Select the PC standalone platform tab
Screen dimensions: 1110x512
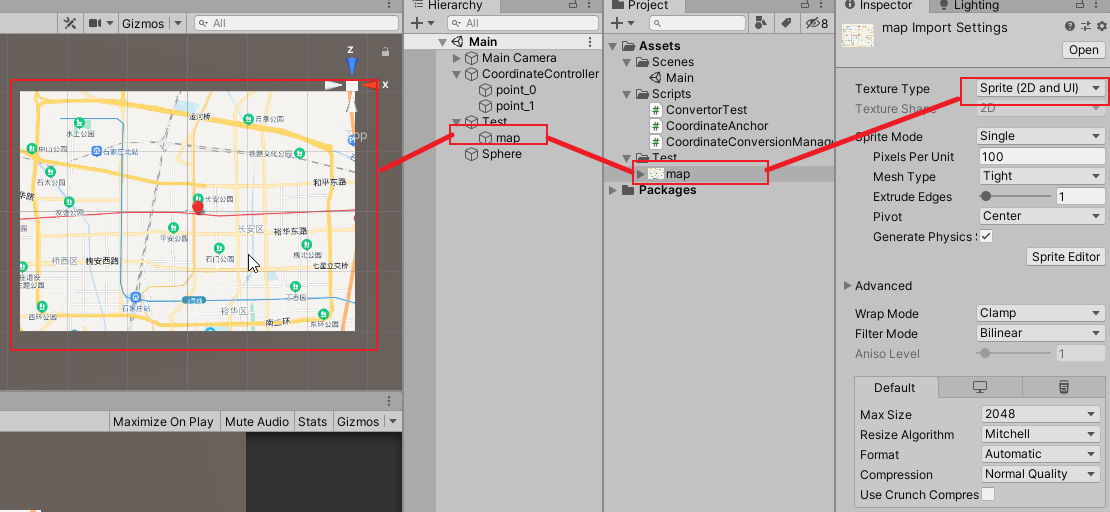tap(980, 387)
